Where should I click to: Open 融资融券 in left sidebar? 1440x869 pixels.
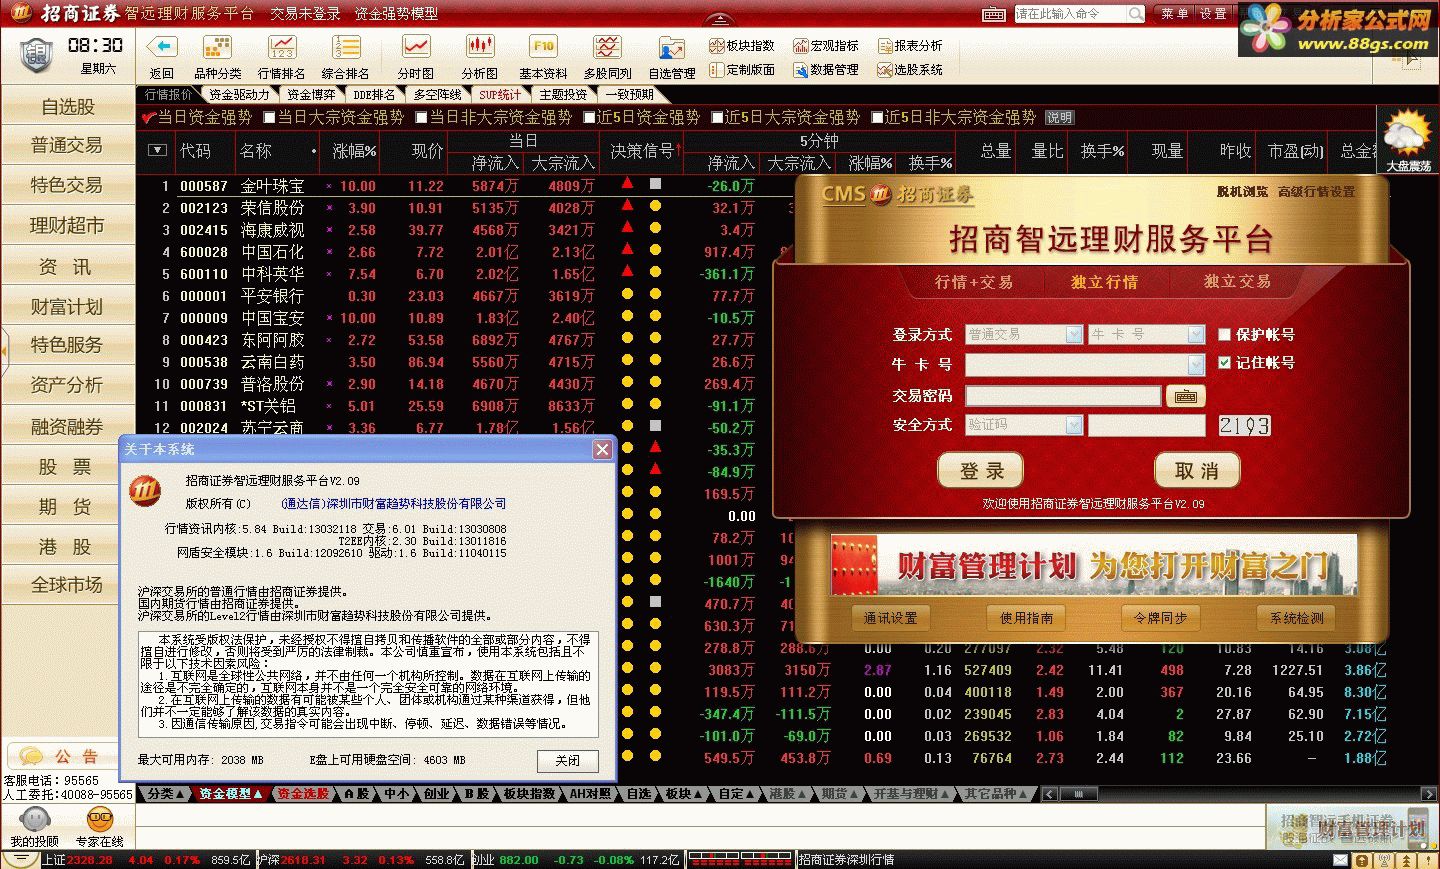[67, 427]
